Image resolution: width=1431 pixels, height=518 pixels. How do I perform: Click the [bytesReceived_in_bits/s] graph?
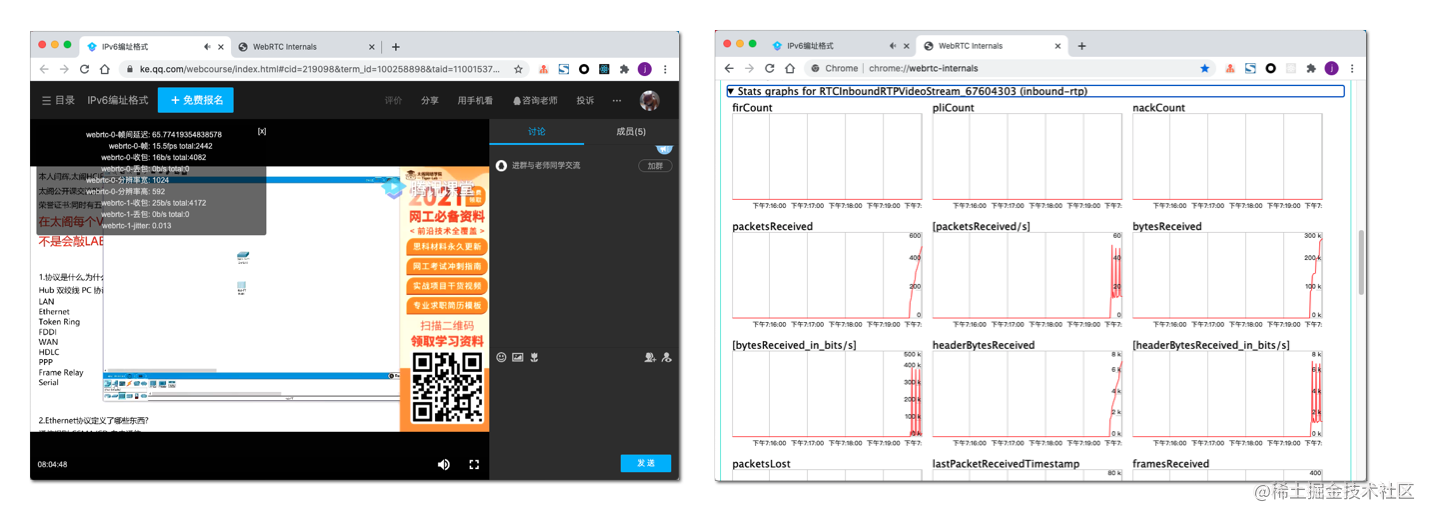tap(827, 394)
